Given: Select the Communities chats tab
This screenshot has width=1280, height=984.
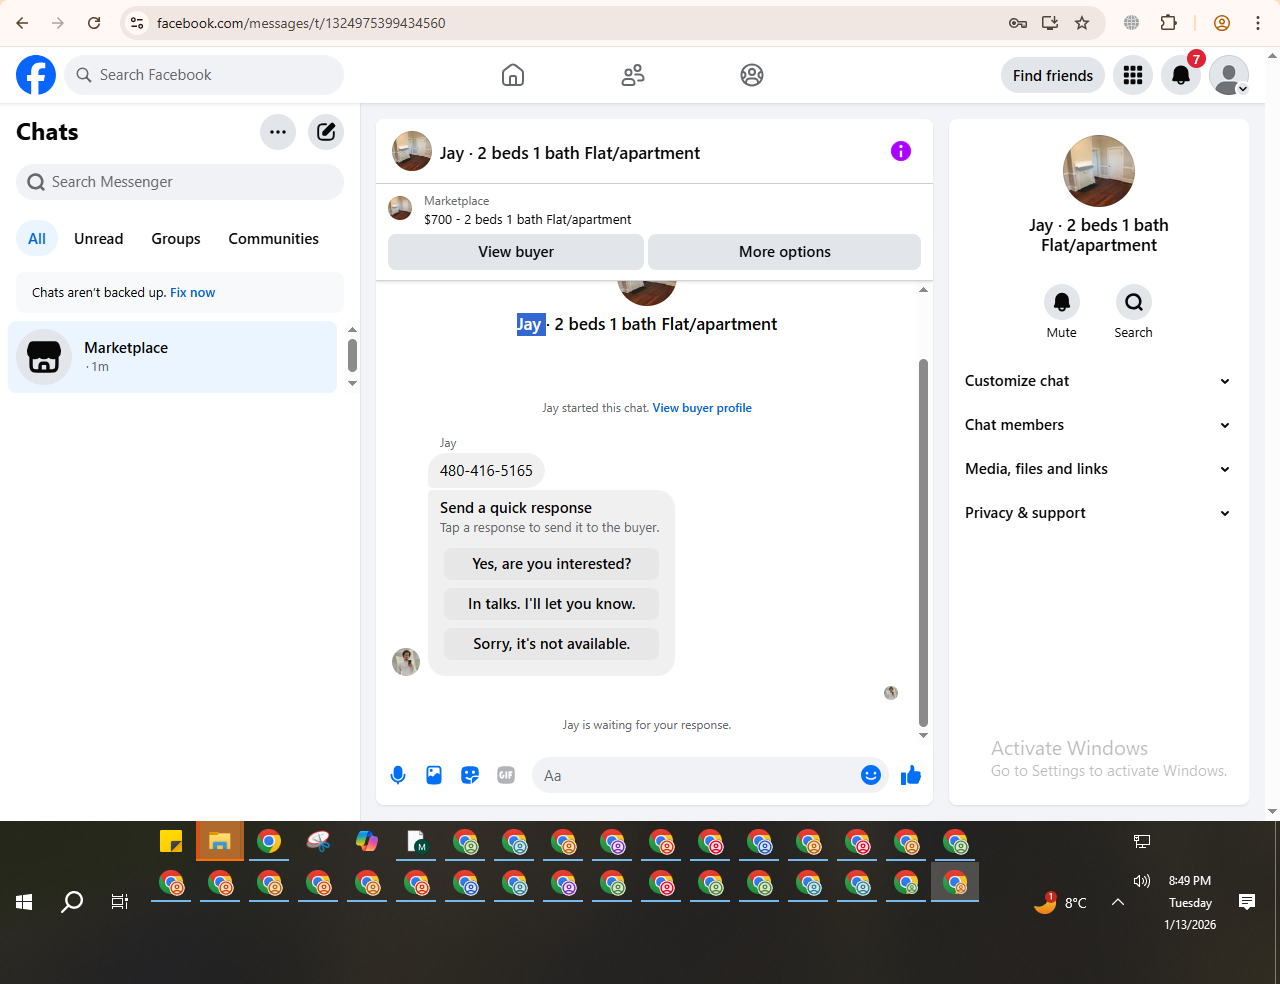Looking at the screenshot, I should coord(274,239).
